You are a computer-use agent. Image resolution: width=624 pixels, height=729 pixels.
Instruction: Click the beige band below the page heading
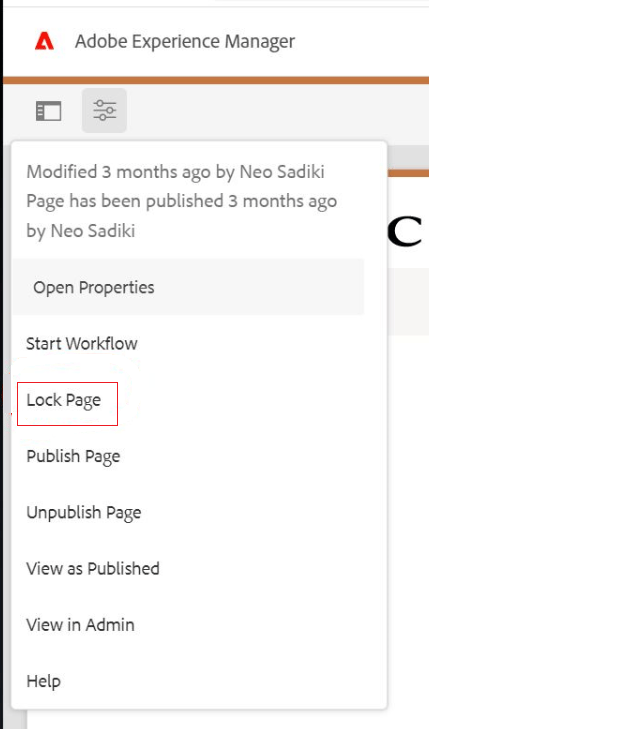point(407,300)
